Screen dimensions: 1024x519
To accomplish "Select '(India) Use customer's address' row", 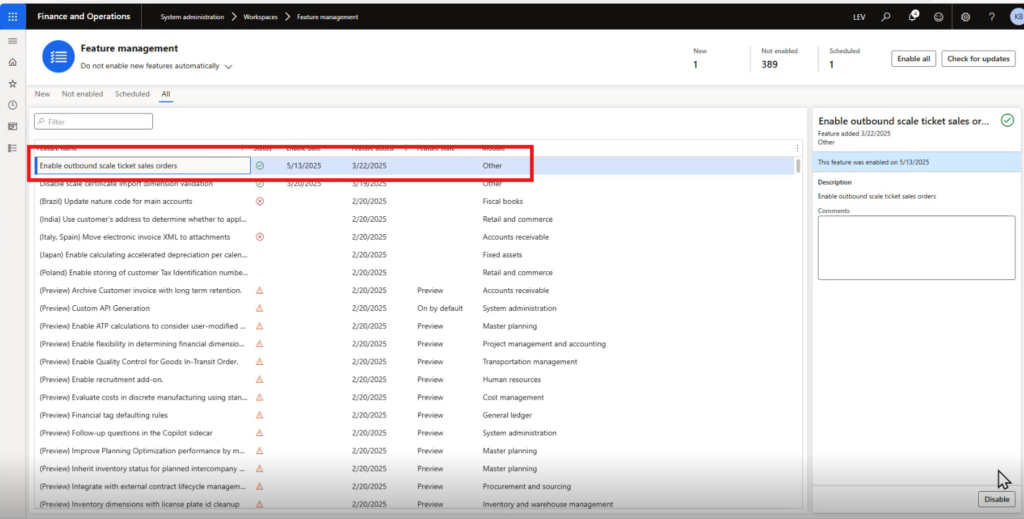I will click(x=416, y=219).
